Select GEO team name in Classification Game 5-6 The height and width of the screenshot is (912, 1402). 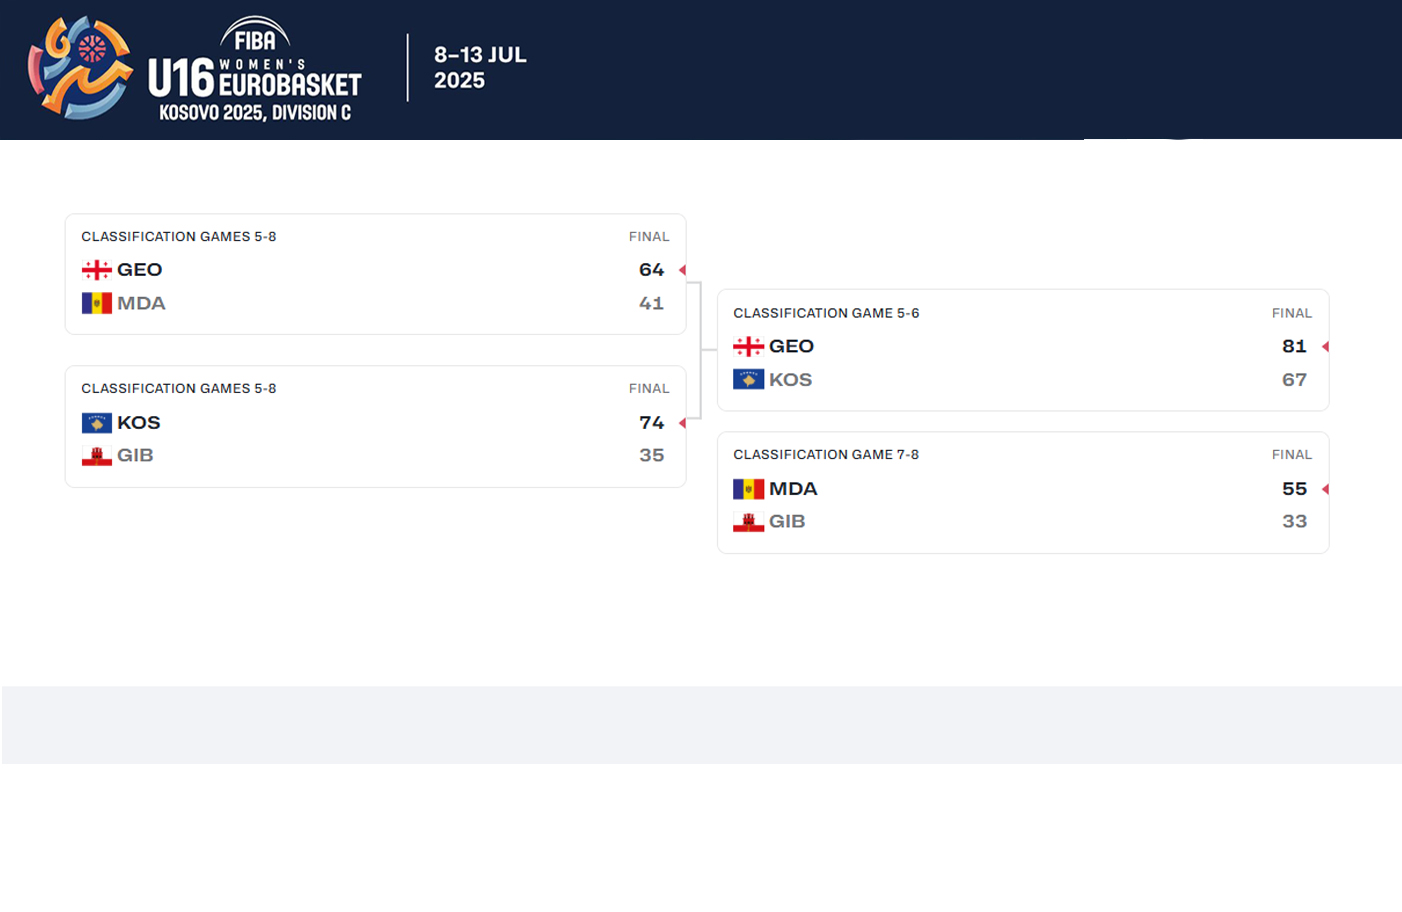(791, 347)
